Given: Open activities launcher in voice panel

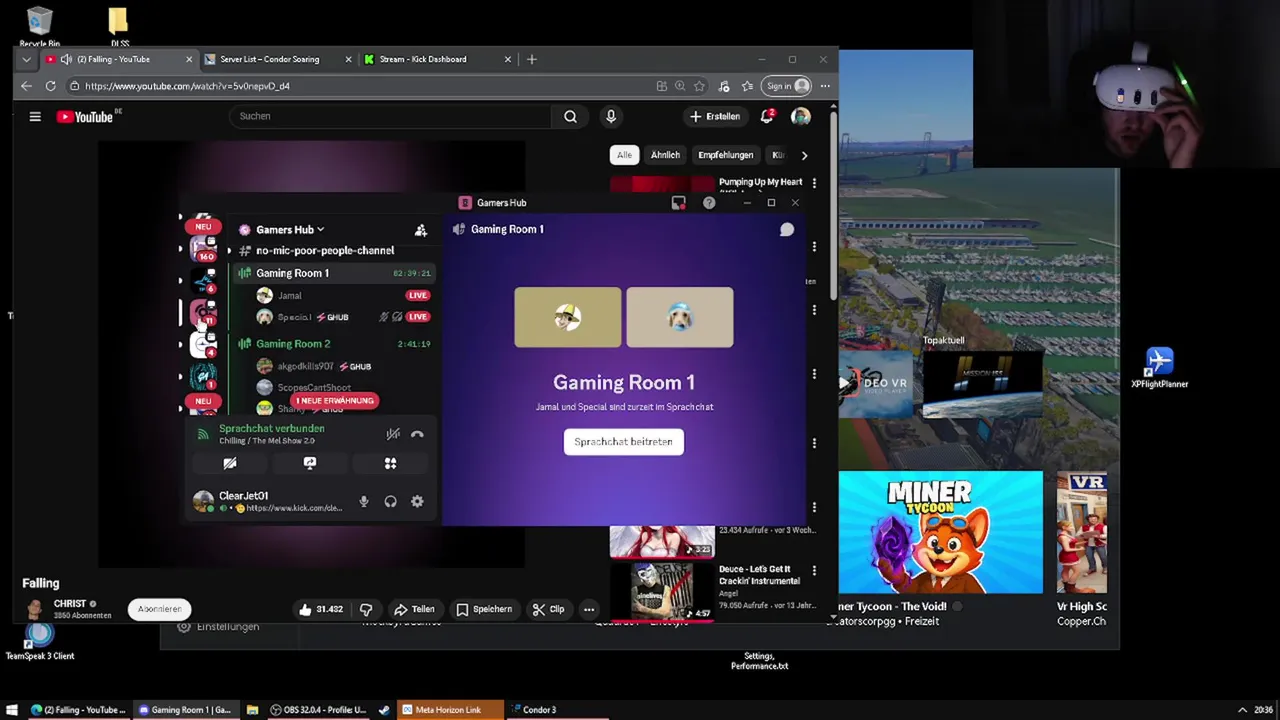Looking at the screenshot, I should [391, 463].
